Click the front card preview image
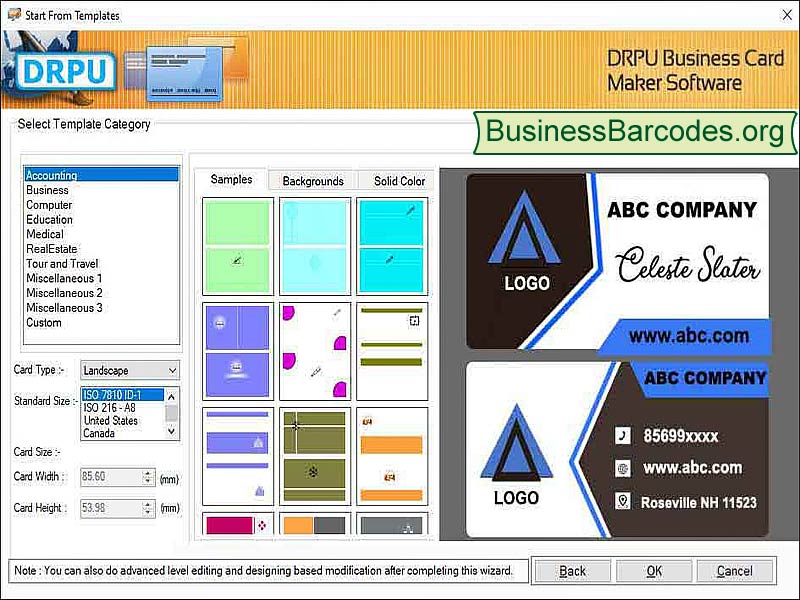The width and height of the screenshot is (800, 600). (x=618, y=262)
